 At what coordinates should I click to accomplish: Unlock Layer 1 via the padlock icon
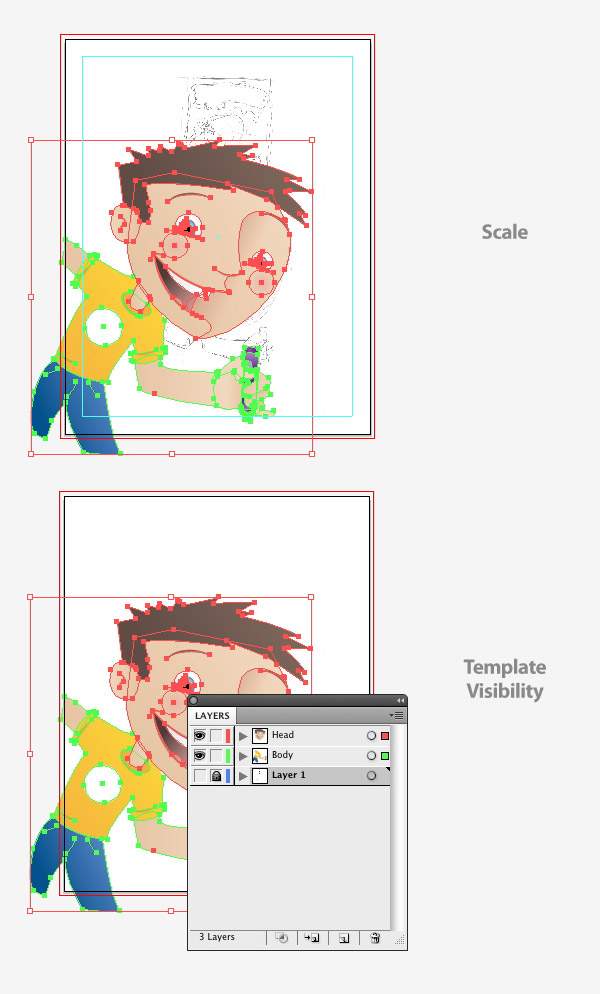coord(216,775)
